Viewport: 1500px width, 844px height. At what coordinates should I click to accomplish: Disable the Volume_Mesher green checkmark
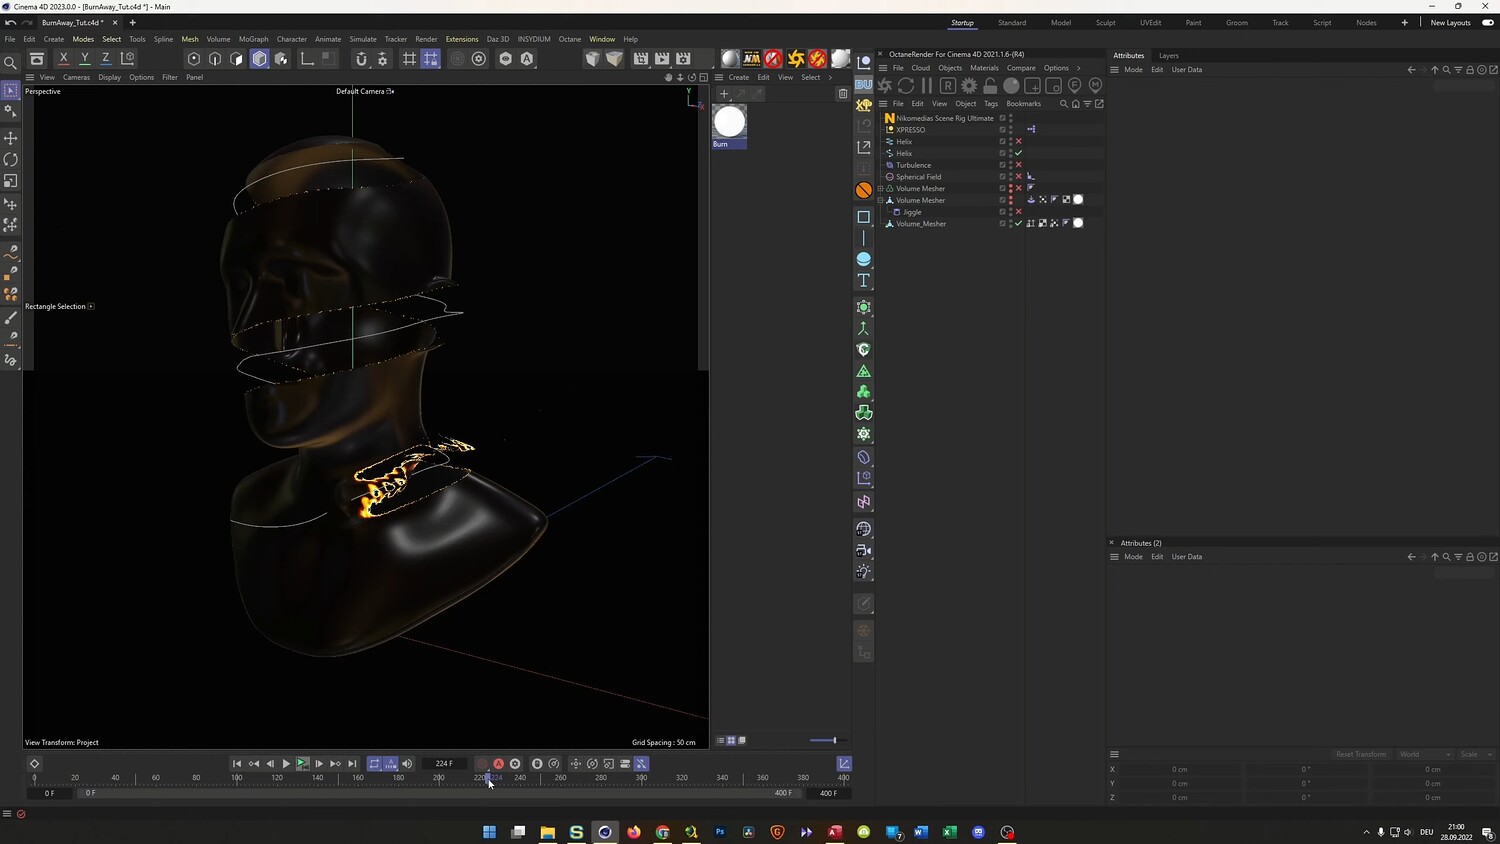tap(1019, 224)
